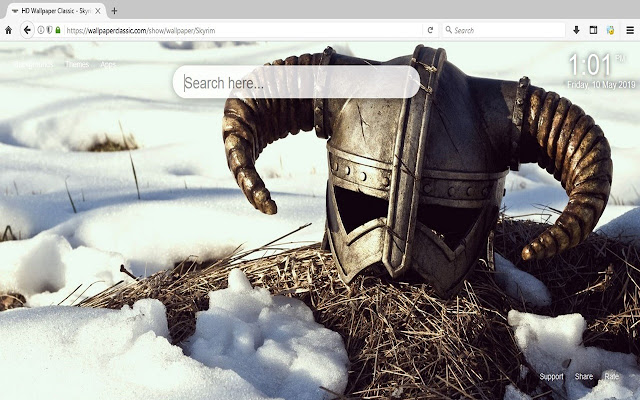Reload the current page
Viewport: 640px width, 400px height.
click(430, 30)
